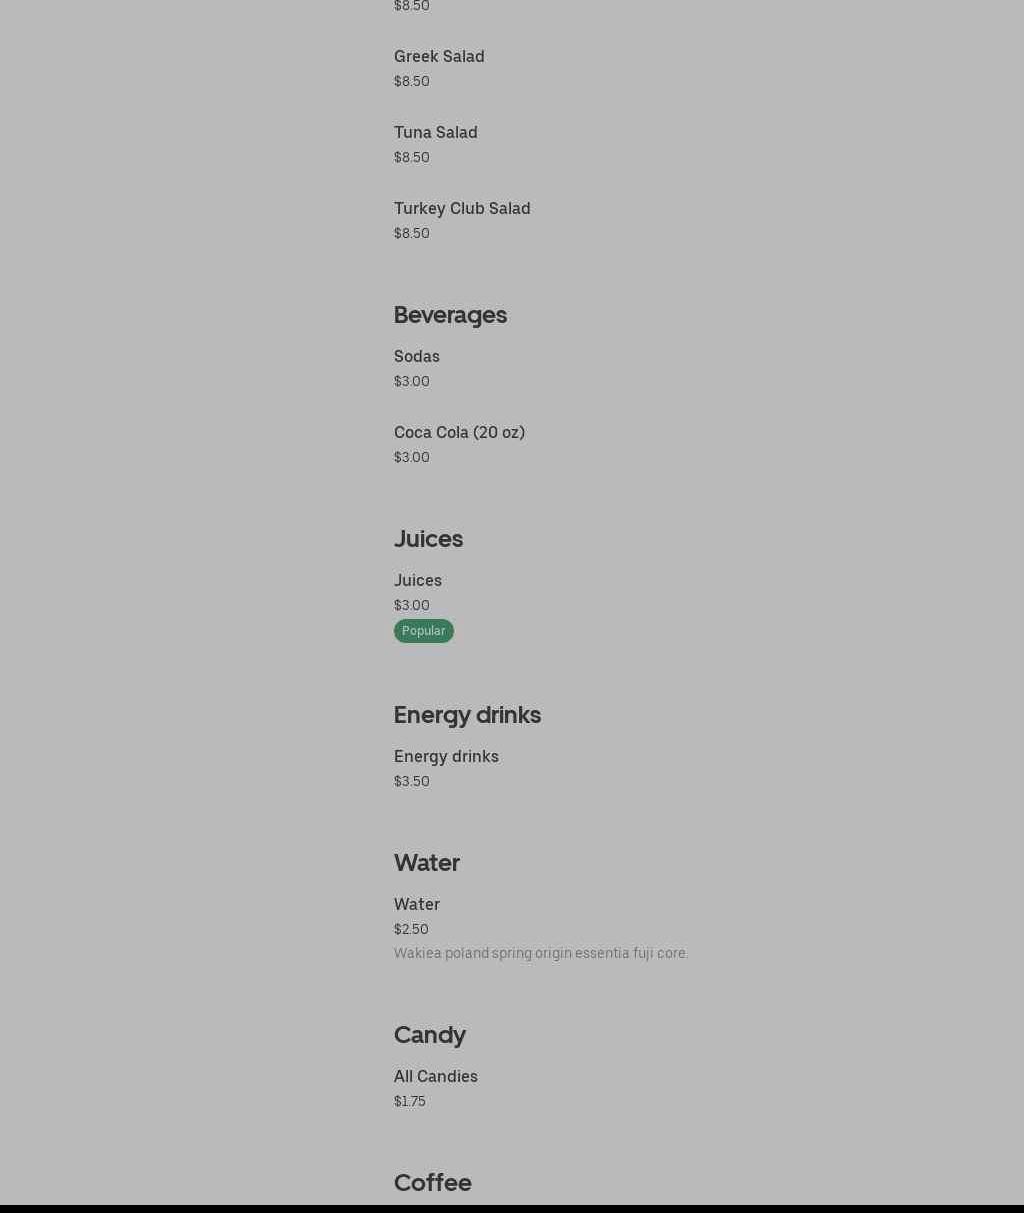Select the Tuna Salad item
Screen dimensions: 1024x1213
coord(435,133)
